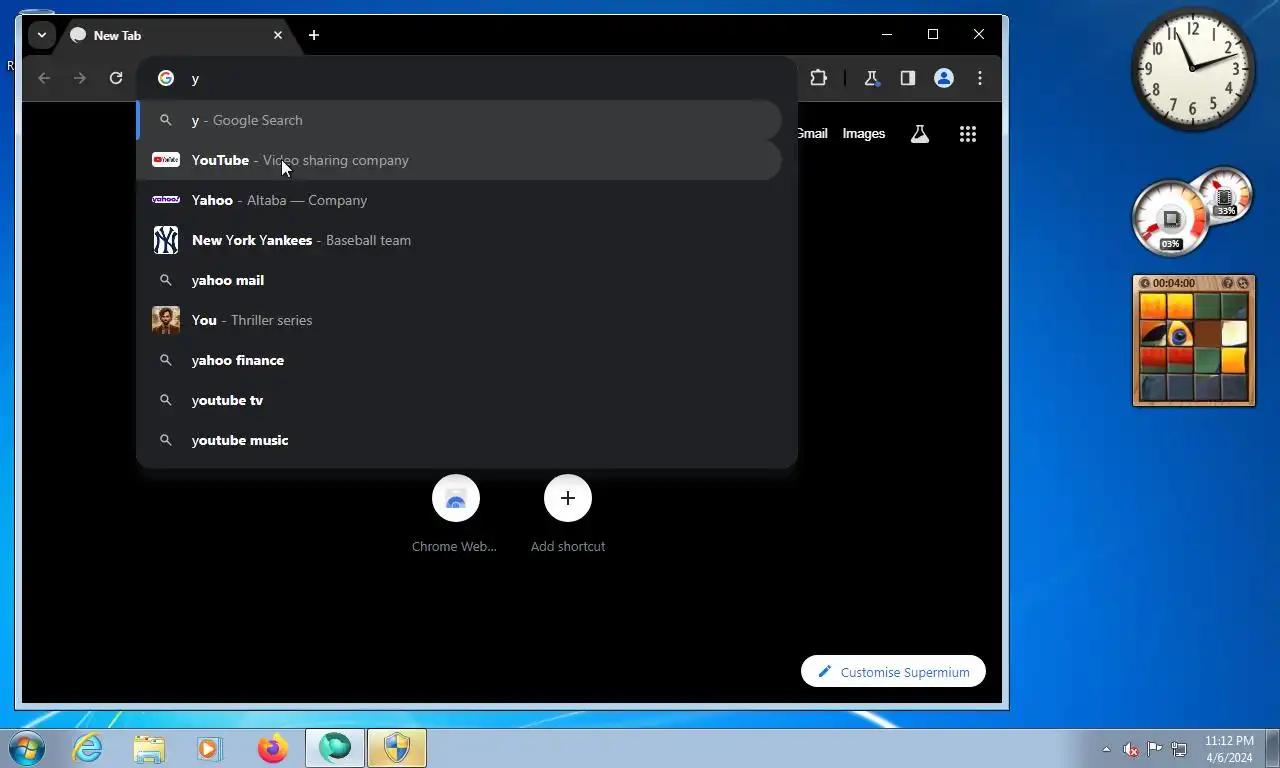Select Yahoo Altaba company suggestion
Viewport: 1280px width, 768px height.
pyautogui.click(x=460, y=200)
